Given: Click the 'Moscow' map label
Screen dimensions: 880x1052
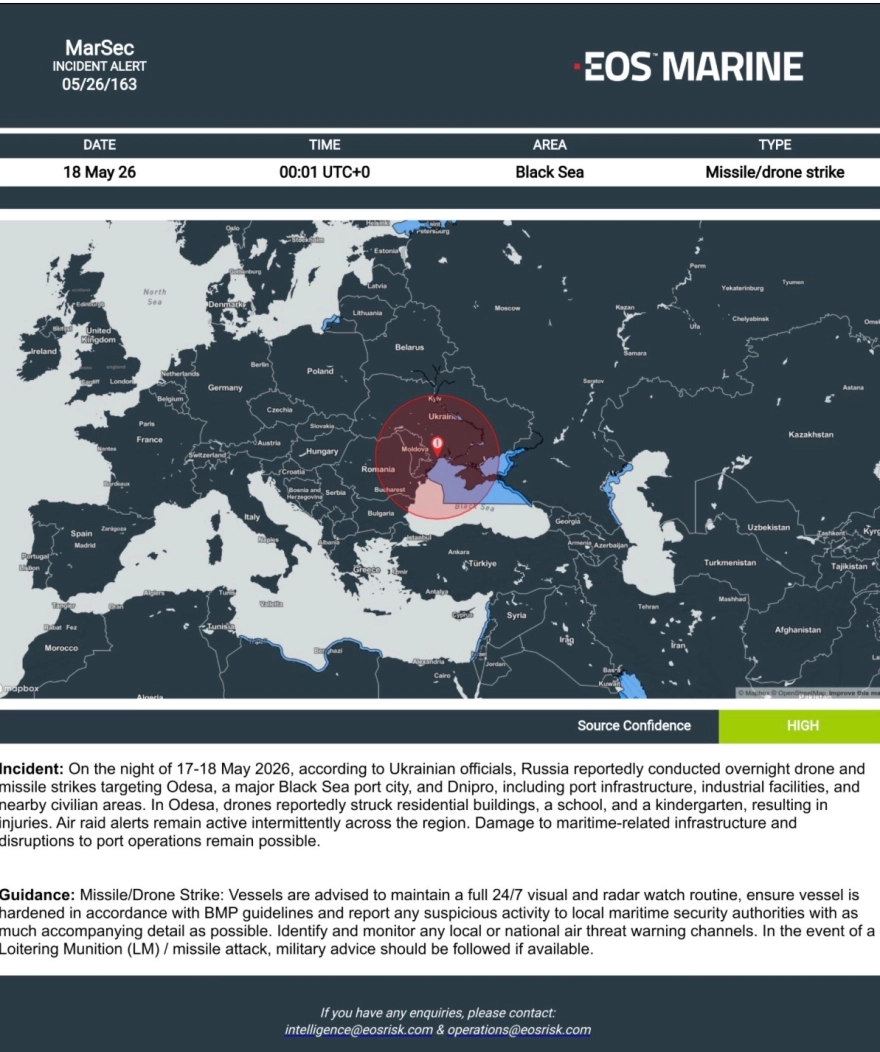Looking at the screenshot, I should 507,308.
